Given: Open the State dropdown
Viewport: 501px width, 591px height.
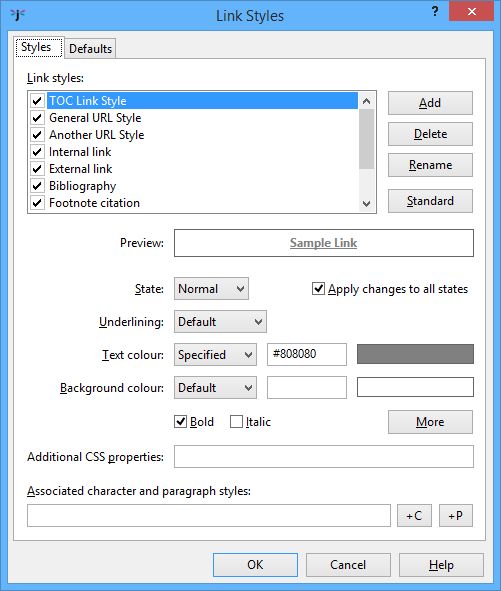Looking at the screenshot, I should [x=211, y=289].
